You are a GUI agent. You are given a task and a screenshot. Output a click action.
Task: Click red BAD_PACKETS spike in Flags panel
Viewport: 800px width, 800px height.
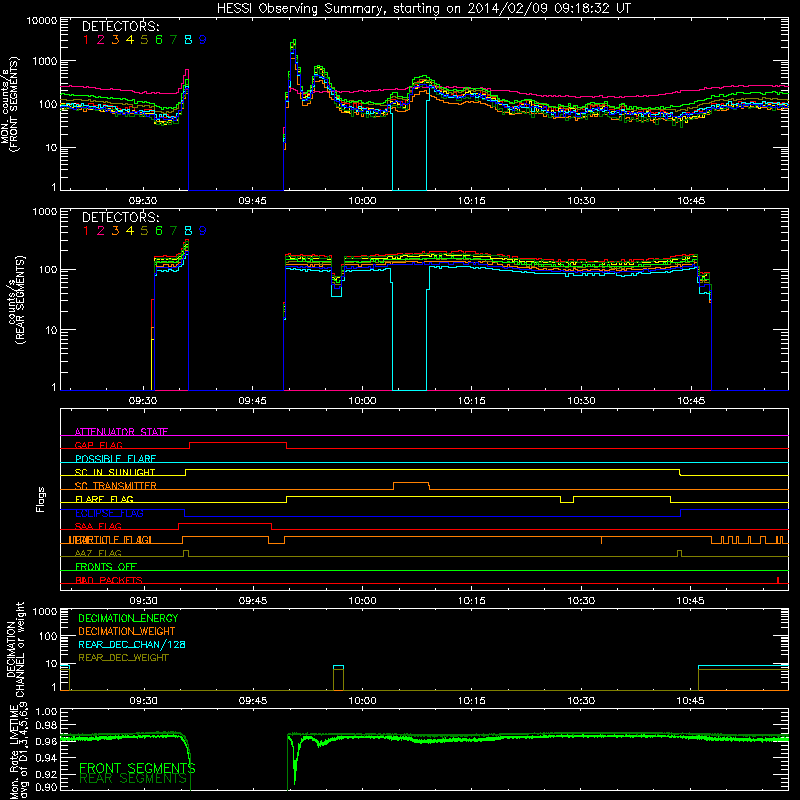(x=778, y=580)
